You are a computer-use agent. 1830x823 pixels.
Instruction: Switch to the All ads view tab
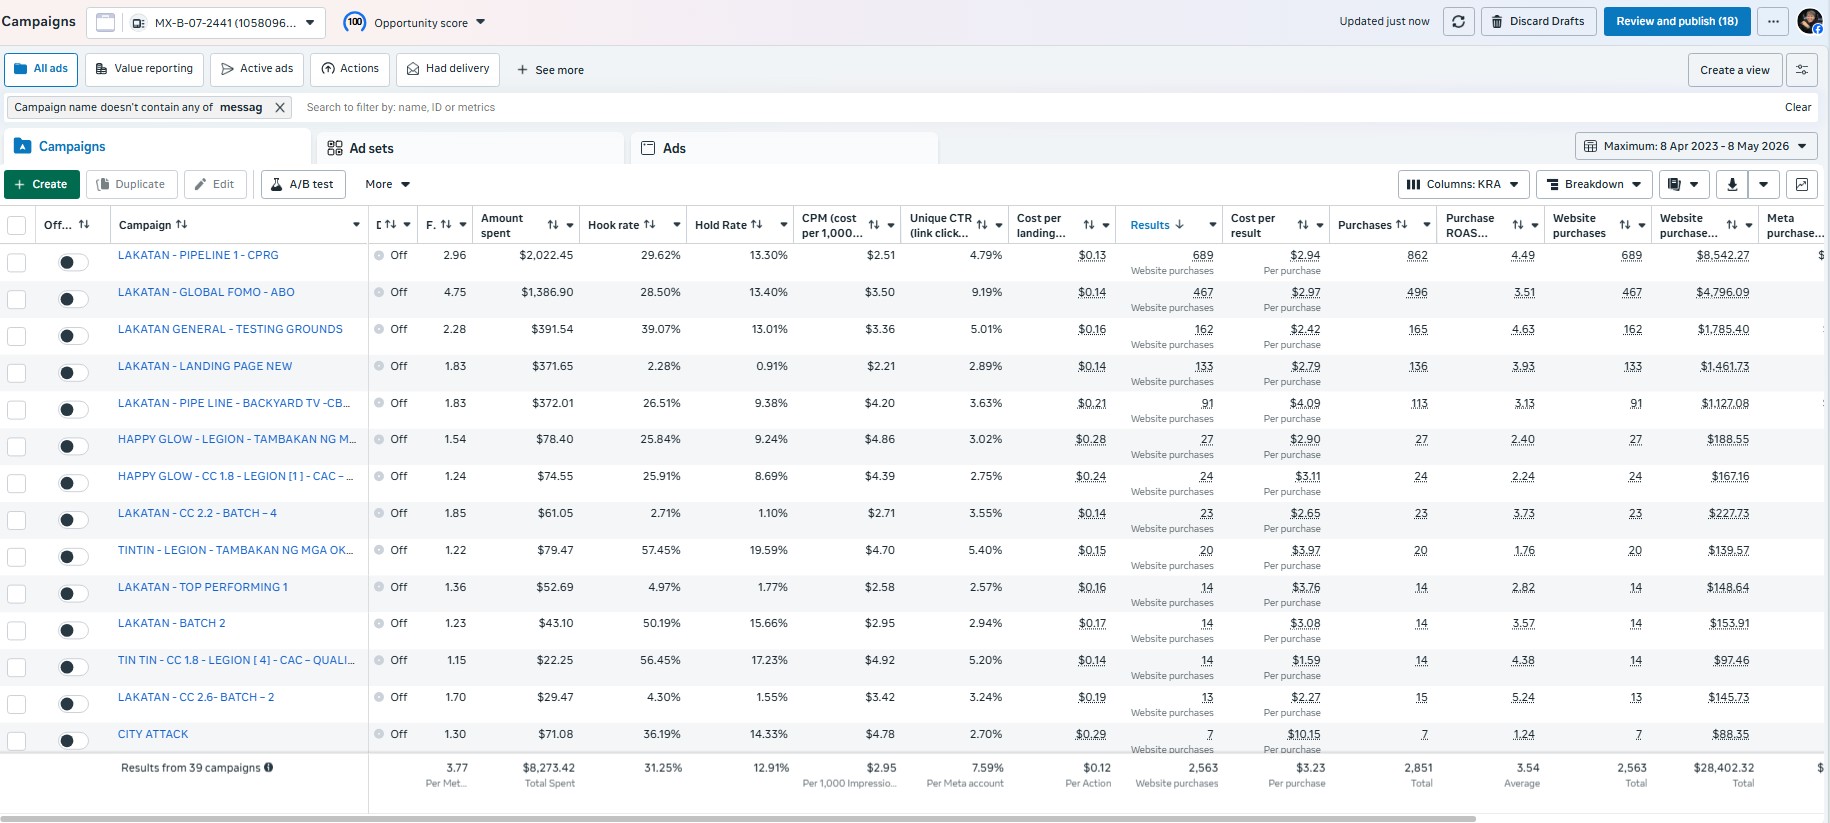tap(41, 69)
